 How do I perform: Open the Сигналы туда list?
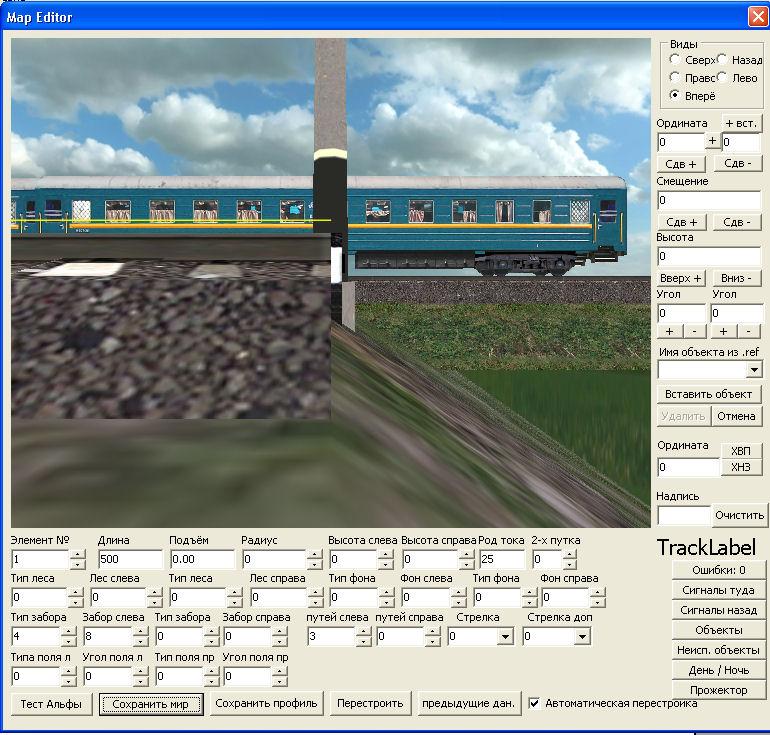[717, 590]
